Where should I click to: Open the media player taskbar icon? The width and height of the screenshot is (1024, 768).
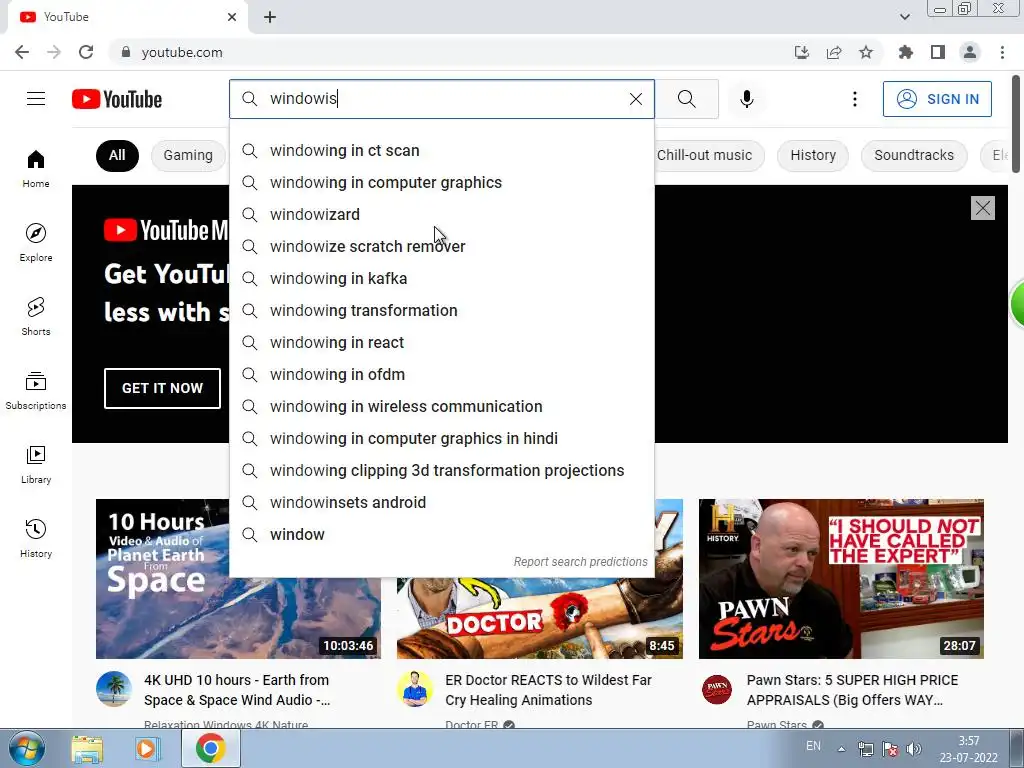(x=148, y=749)
